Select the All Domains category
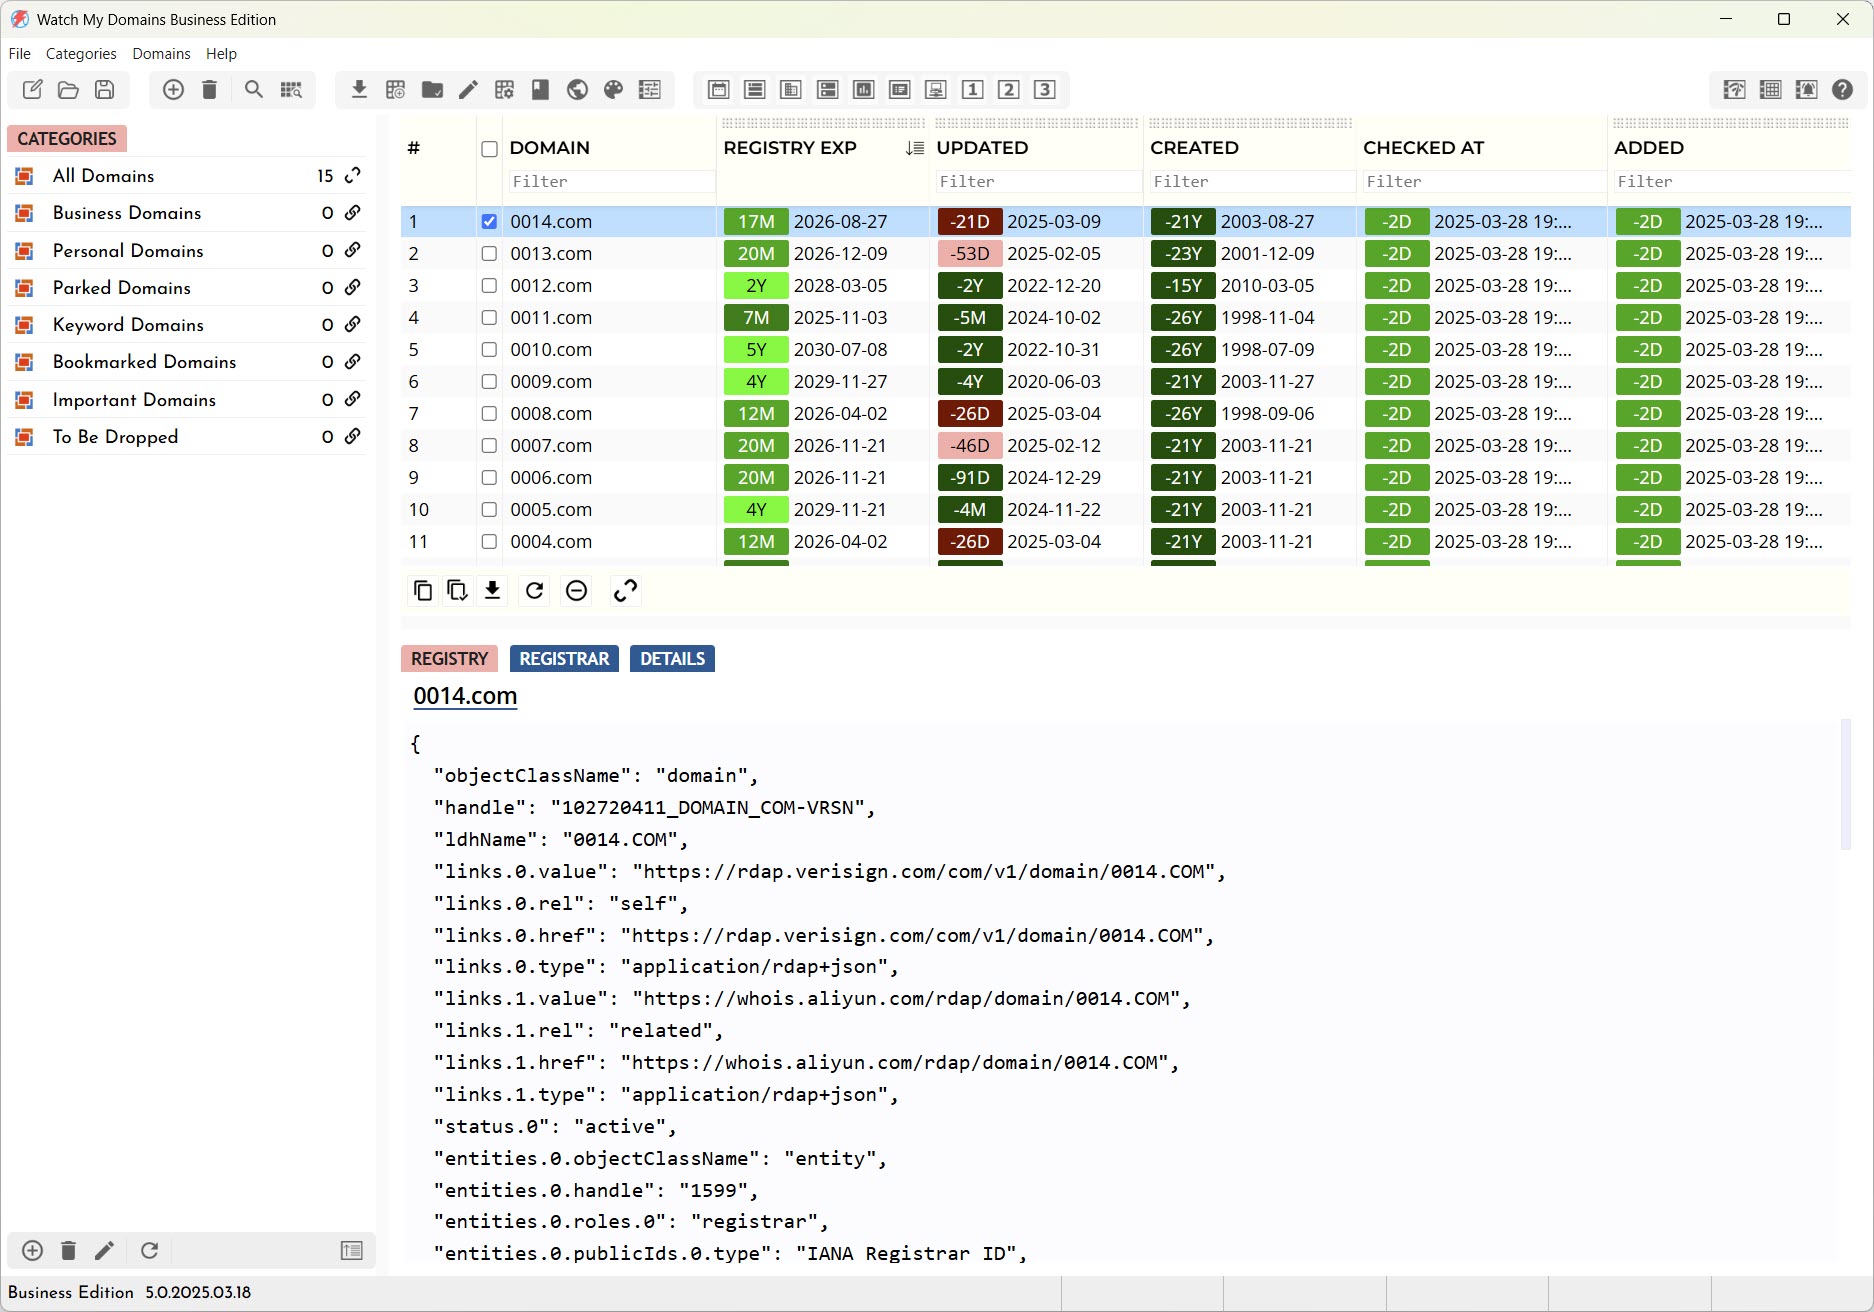The image size is (1874, 1312). [x=187, y=176]
